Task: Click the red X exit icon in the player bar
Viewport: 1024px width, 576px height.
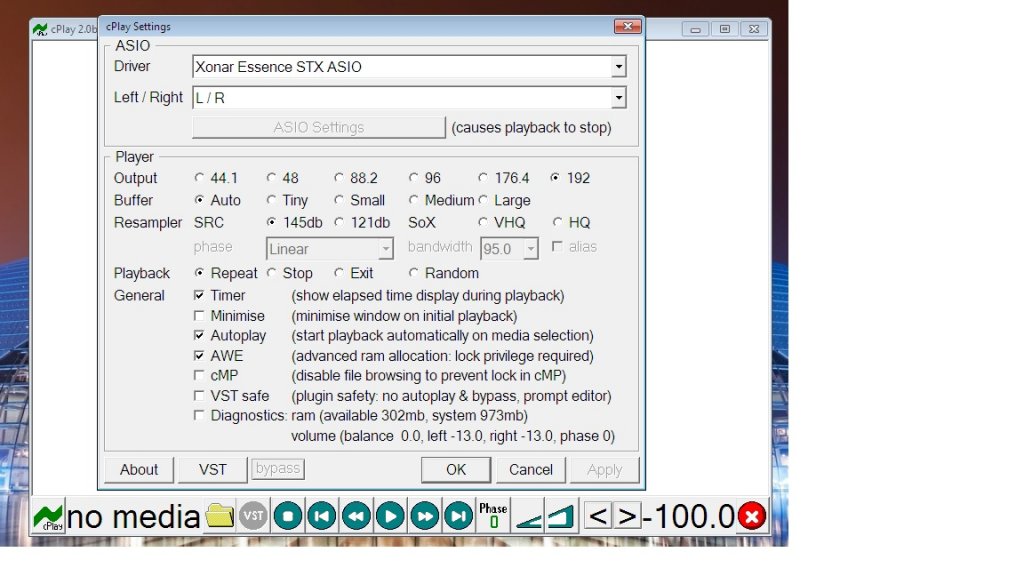Action: [x=752, y=517]
